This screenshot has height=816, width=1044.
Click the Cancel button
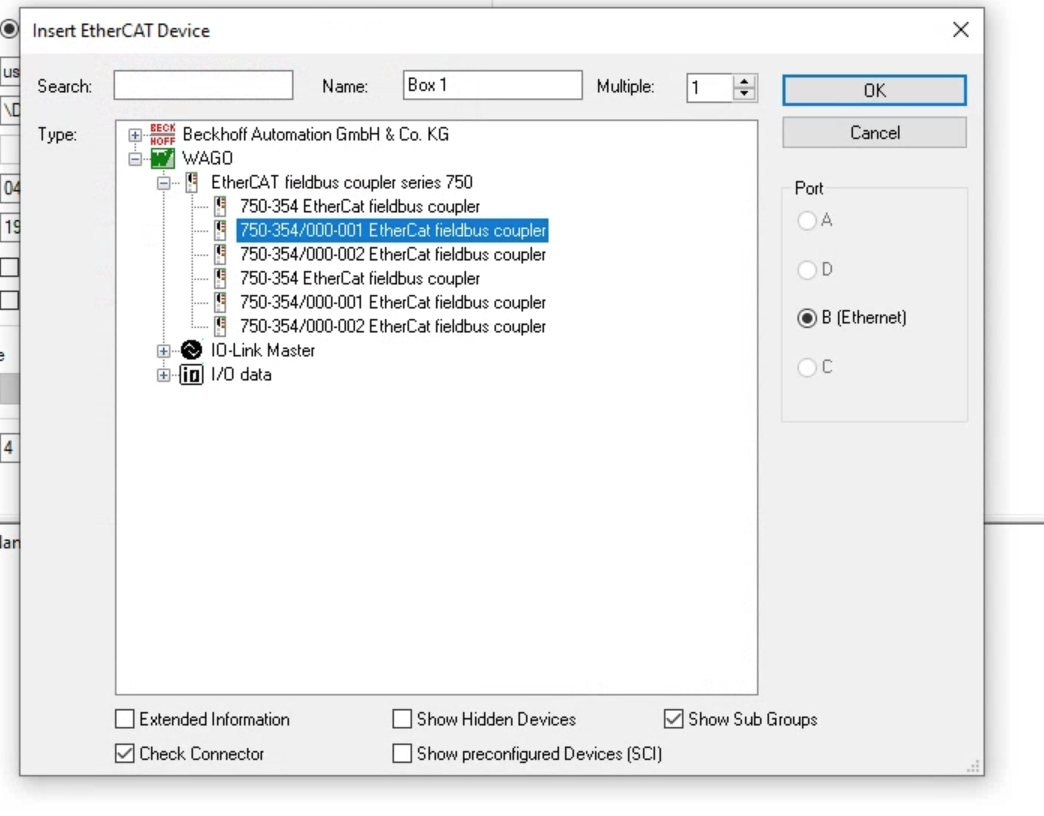874,132
